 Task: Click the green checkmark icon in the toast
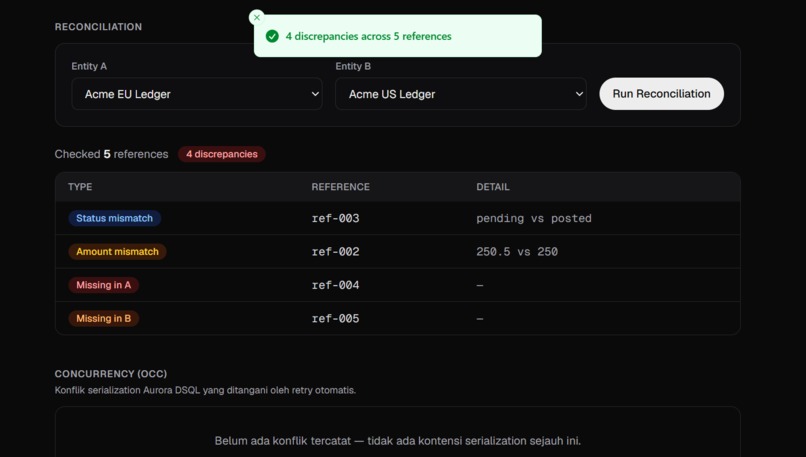click(x=272, y=36)
